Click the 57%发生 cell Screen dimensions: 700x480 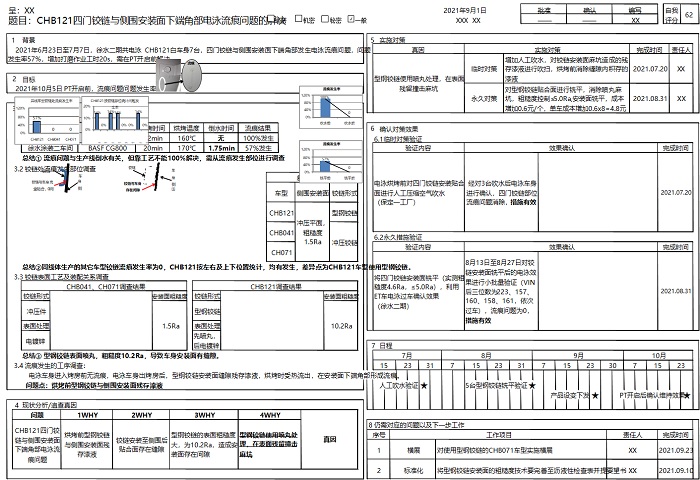258,148
